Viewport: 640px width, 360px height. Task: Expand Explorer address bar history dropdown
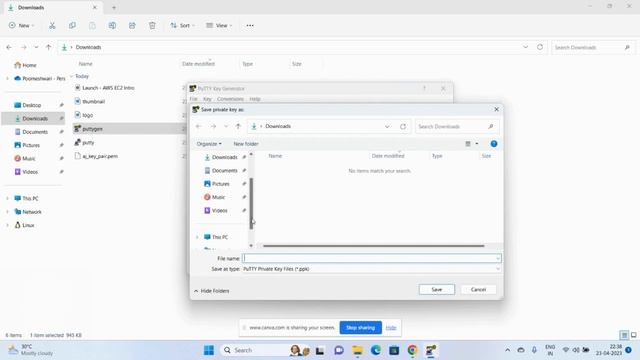tap(525, 47)
